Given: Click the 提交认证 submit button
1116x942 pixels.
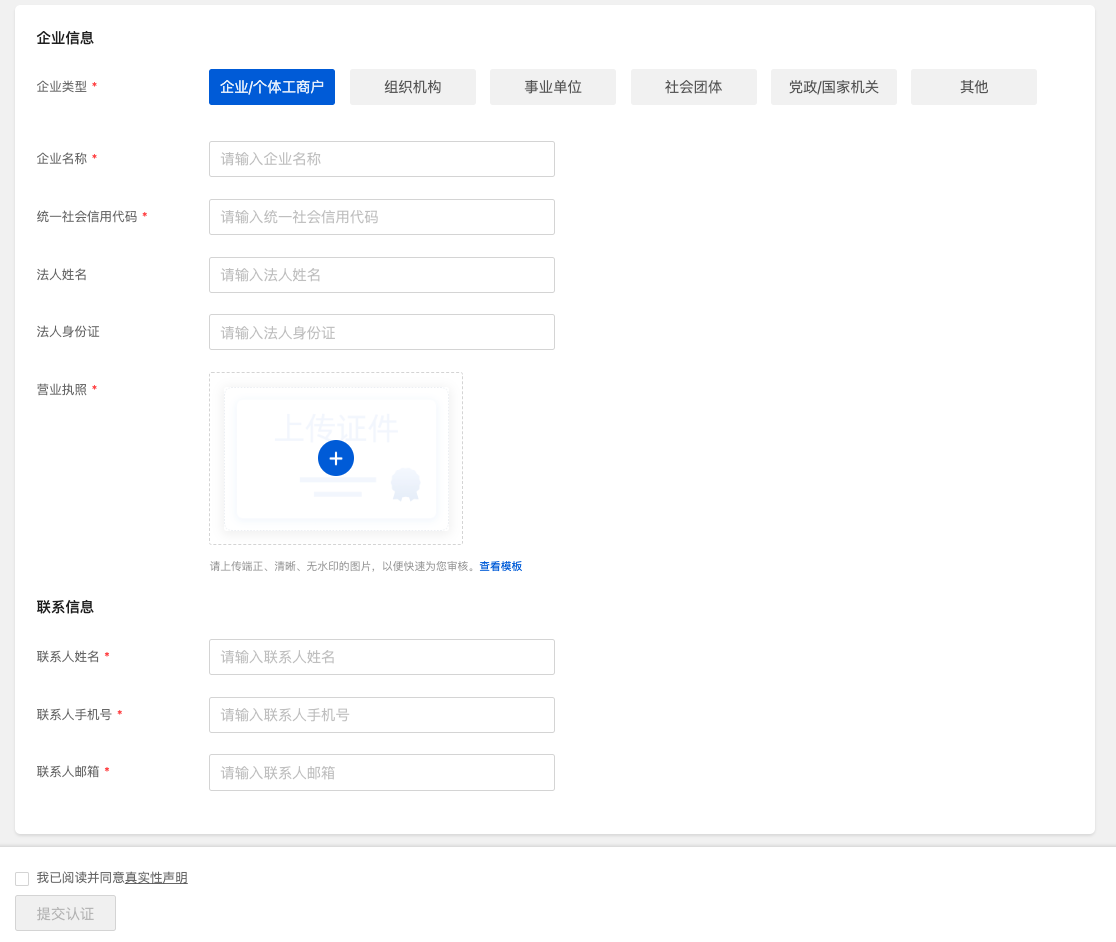Looking at the screenshot, I should [x=65, y=914].
